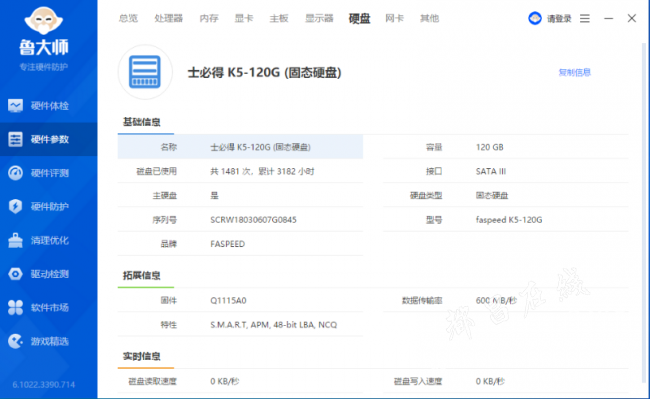
Task: Click the disk title 士必得 K5-120G heading
Action: pyautogui.click(x=264, y=73)
